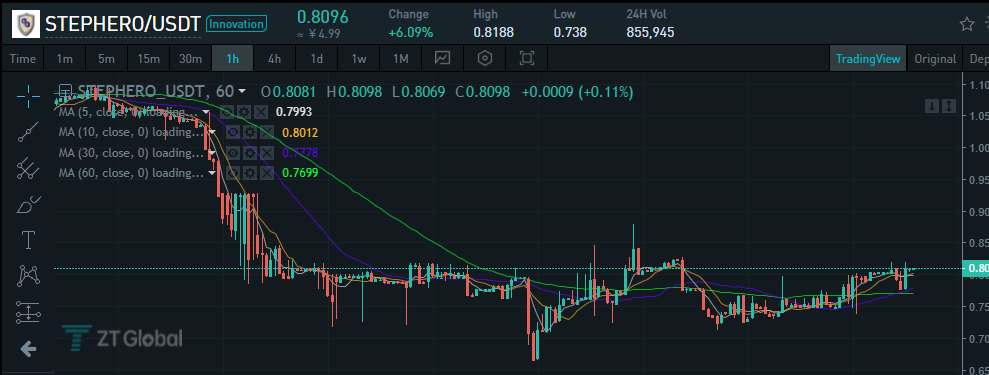Select the XABCD pattern tool

[28, 275]
